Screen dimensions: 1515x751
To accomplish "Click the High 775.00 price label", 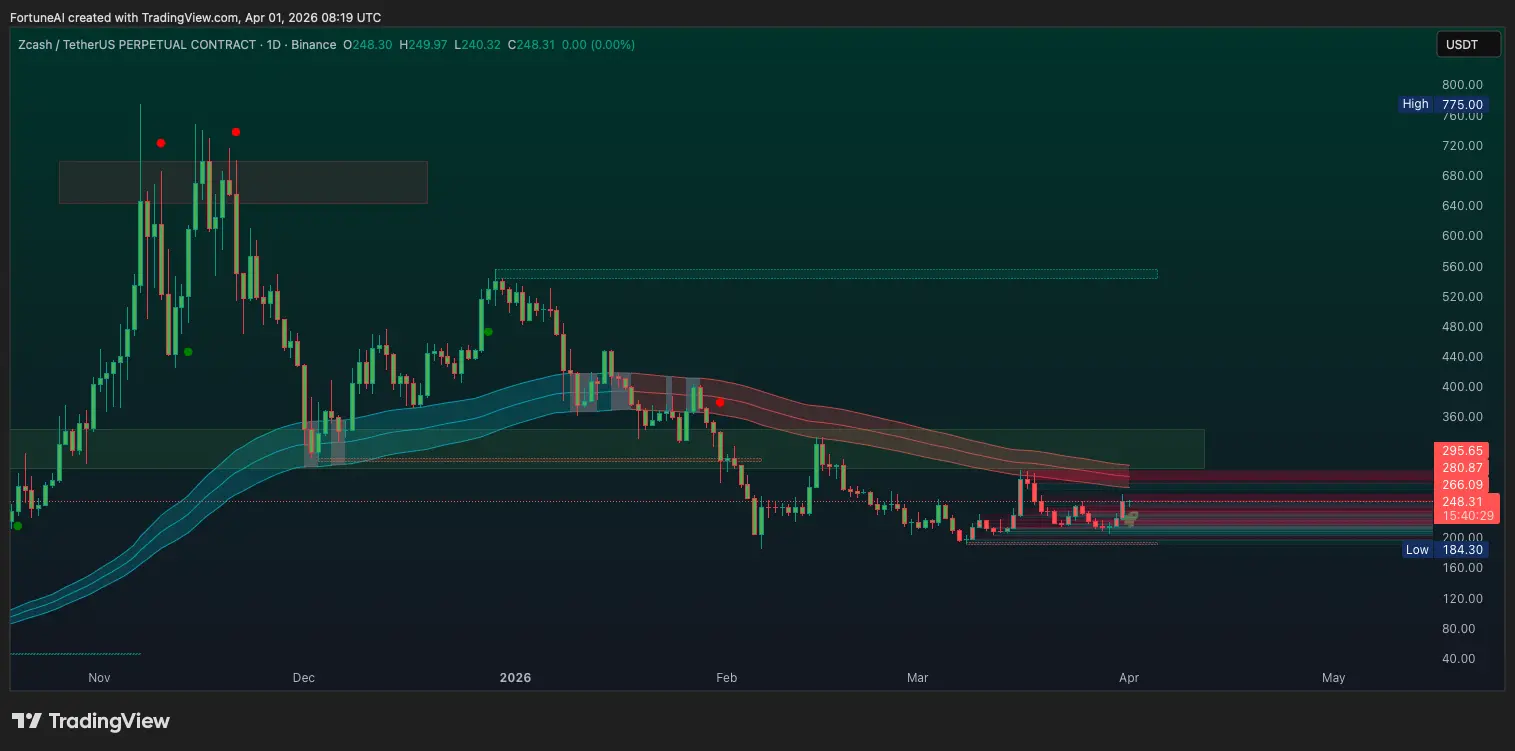I will 1444,104.
